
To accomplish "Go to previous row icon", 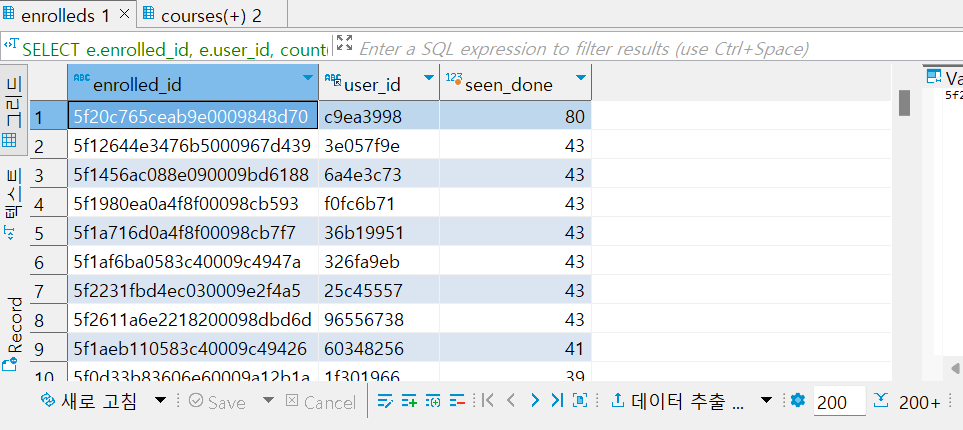I will pyautogui.click(x=510, y=401).
